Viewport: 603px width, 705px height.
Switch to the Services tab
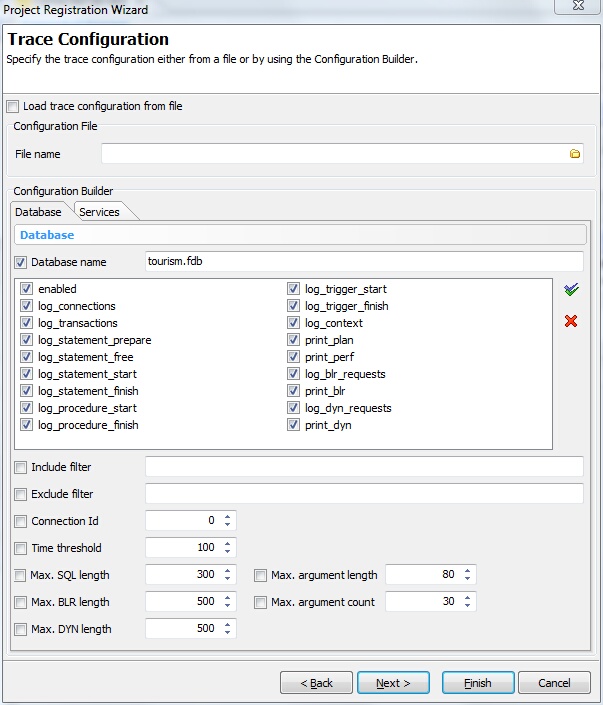pos(99,212)
